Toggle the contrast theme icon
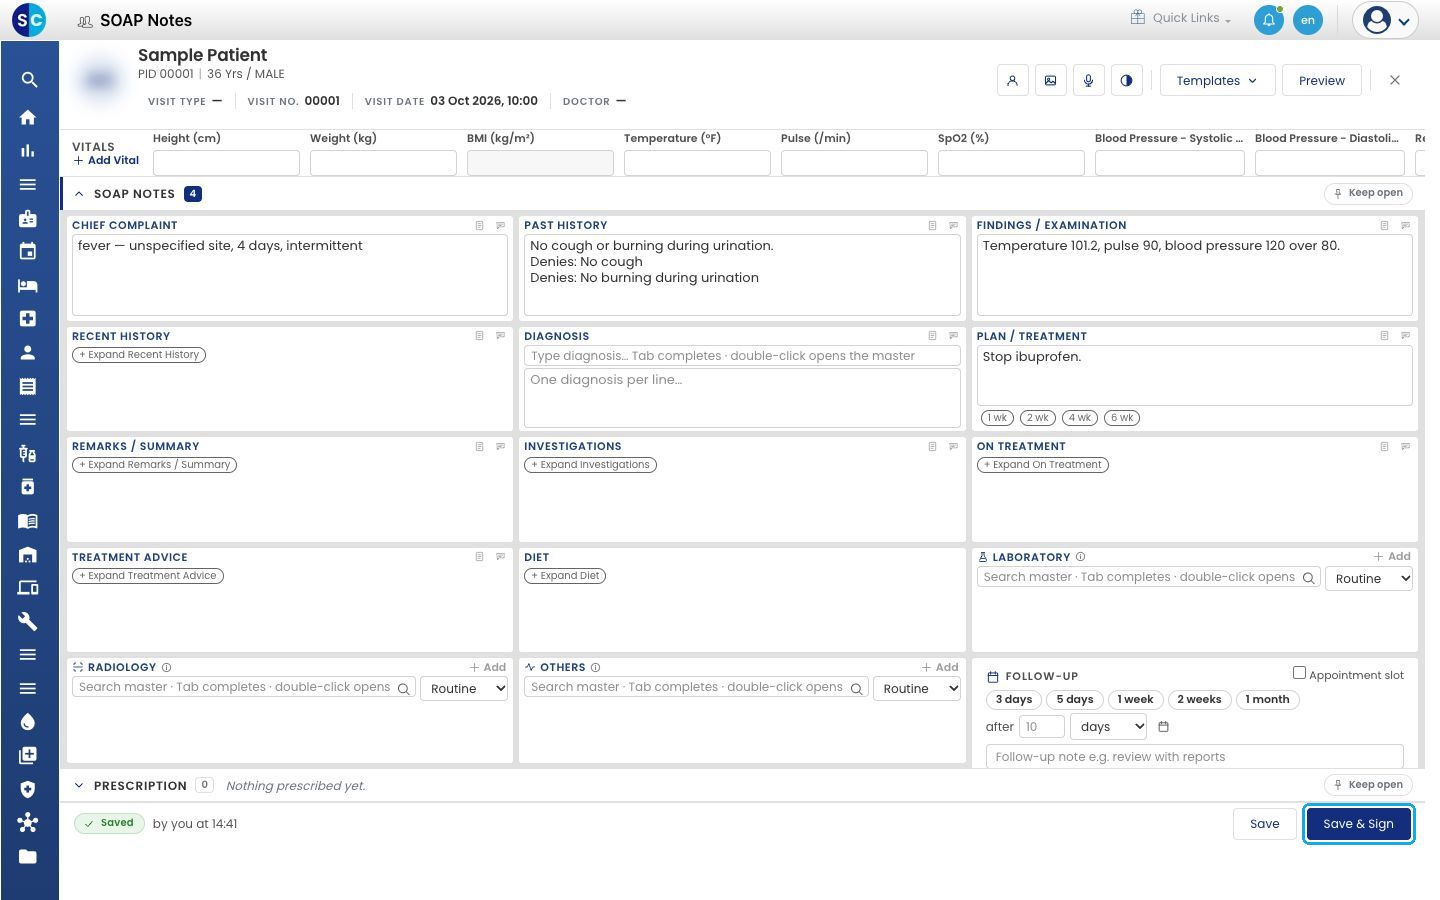This screenshot has width=1440, height=900. (1126, 81)
